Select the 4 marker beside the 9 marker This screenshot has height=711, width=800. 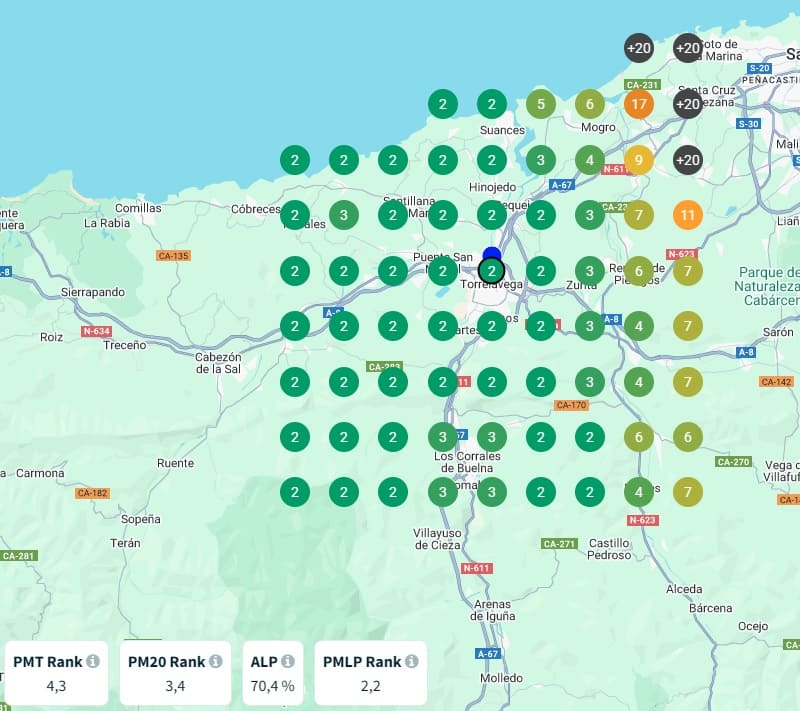(x=590, y=160)
